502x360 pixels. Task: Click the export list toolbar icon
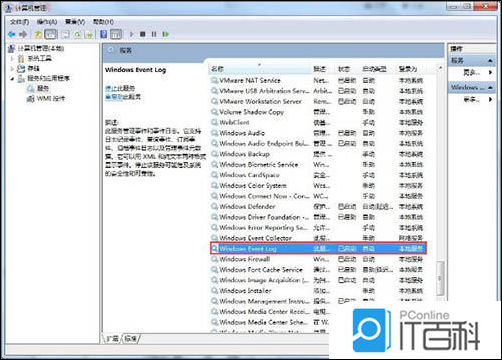pyautogui.click(x=89, y=34)
